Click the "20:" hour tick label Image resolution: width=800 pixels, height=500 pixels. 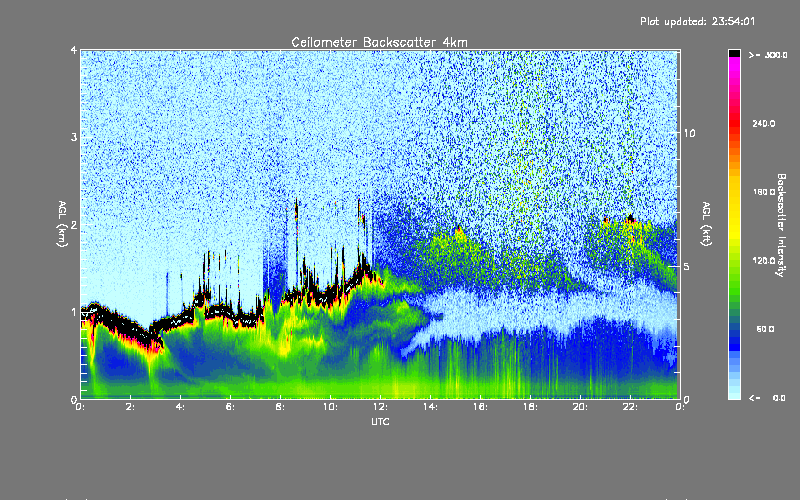click(x=580, y=407)
